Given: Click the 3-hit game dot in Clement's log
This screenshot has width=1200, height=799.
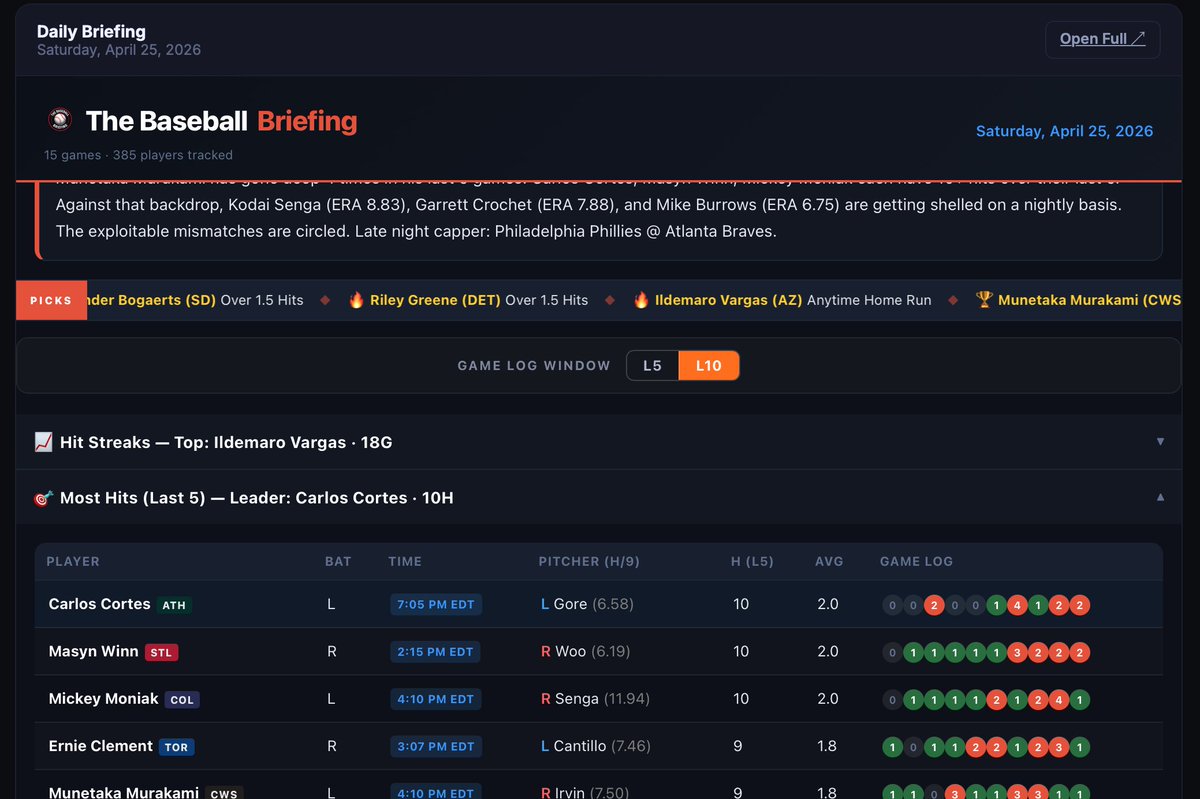Looking at the screenshot, I should [x=1058, y=747].
